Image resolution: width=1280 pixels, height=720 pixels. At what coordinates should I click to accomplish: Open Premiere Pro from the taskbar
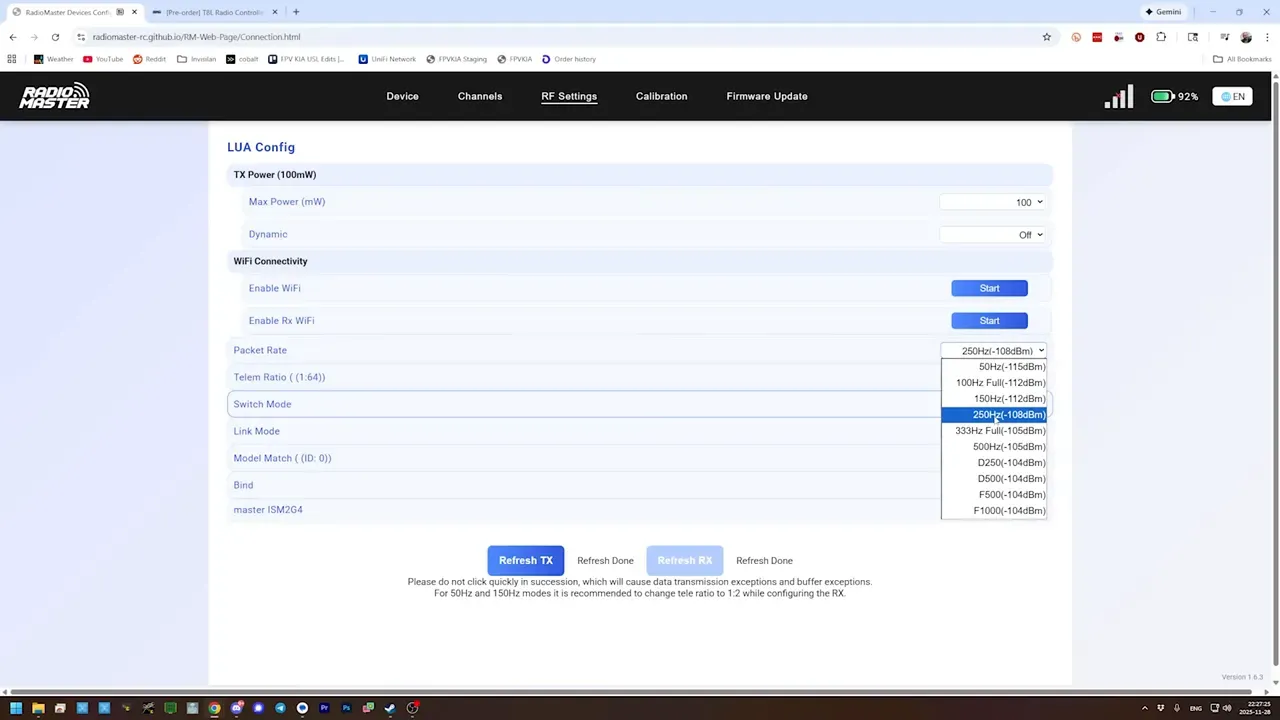coord(325,708)
